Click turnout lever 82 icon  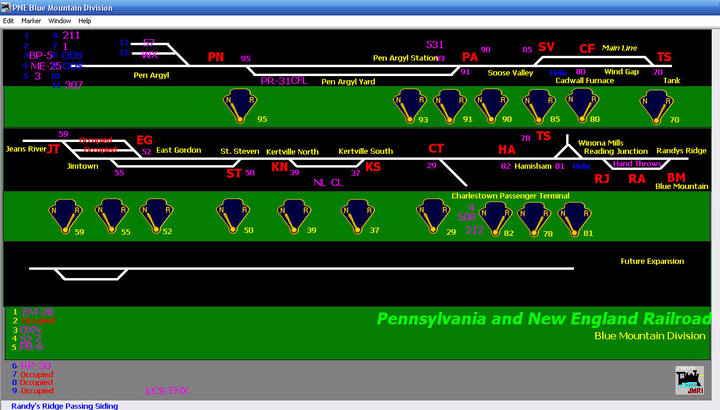click(495, 219)
